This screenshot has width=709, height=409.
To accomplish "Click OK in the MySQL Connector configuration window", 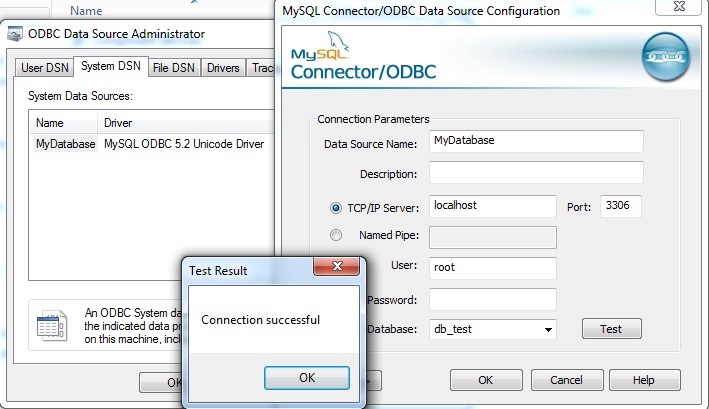I will click(x=486, y=380).
